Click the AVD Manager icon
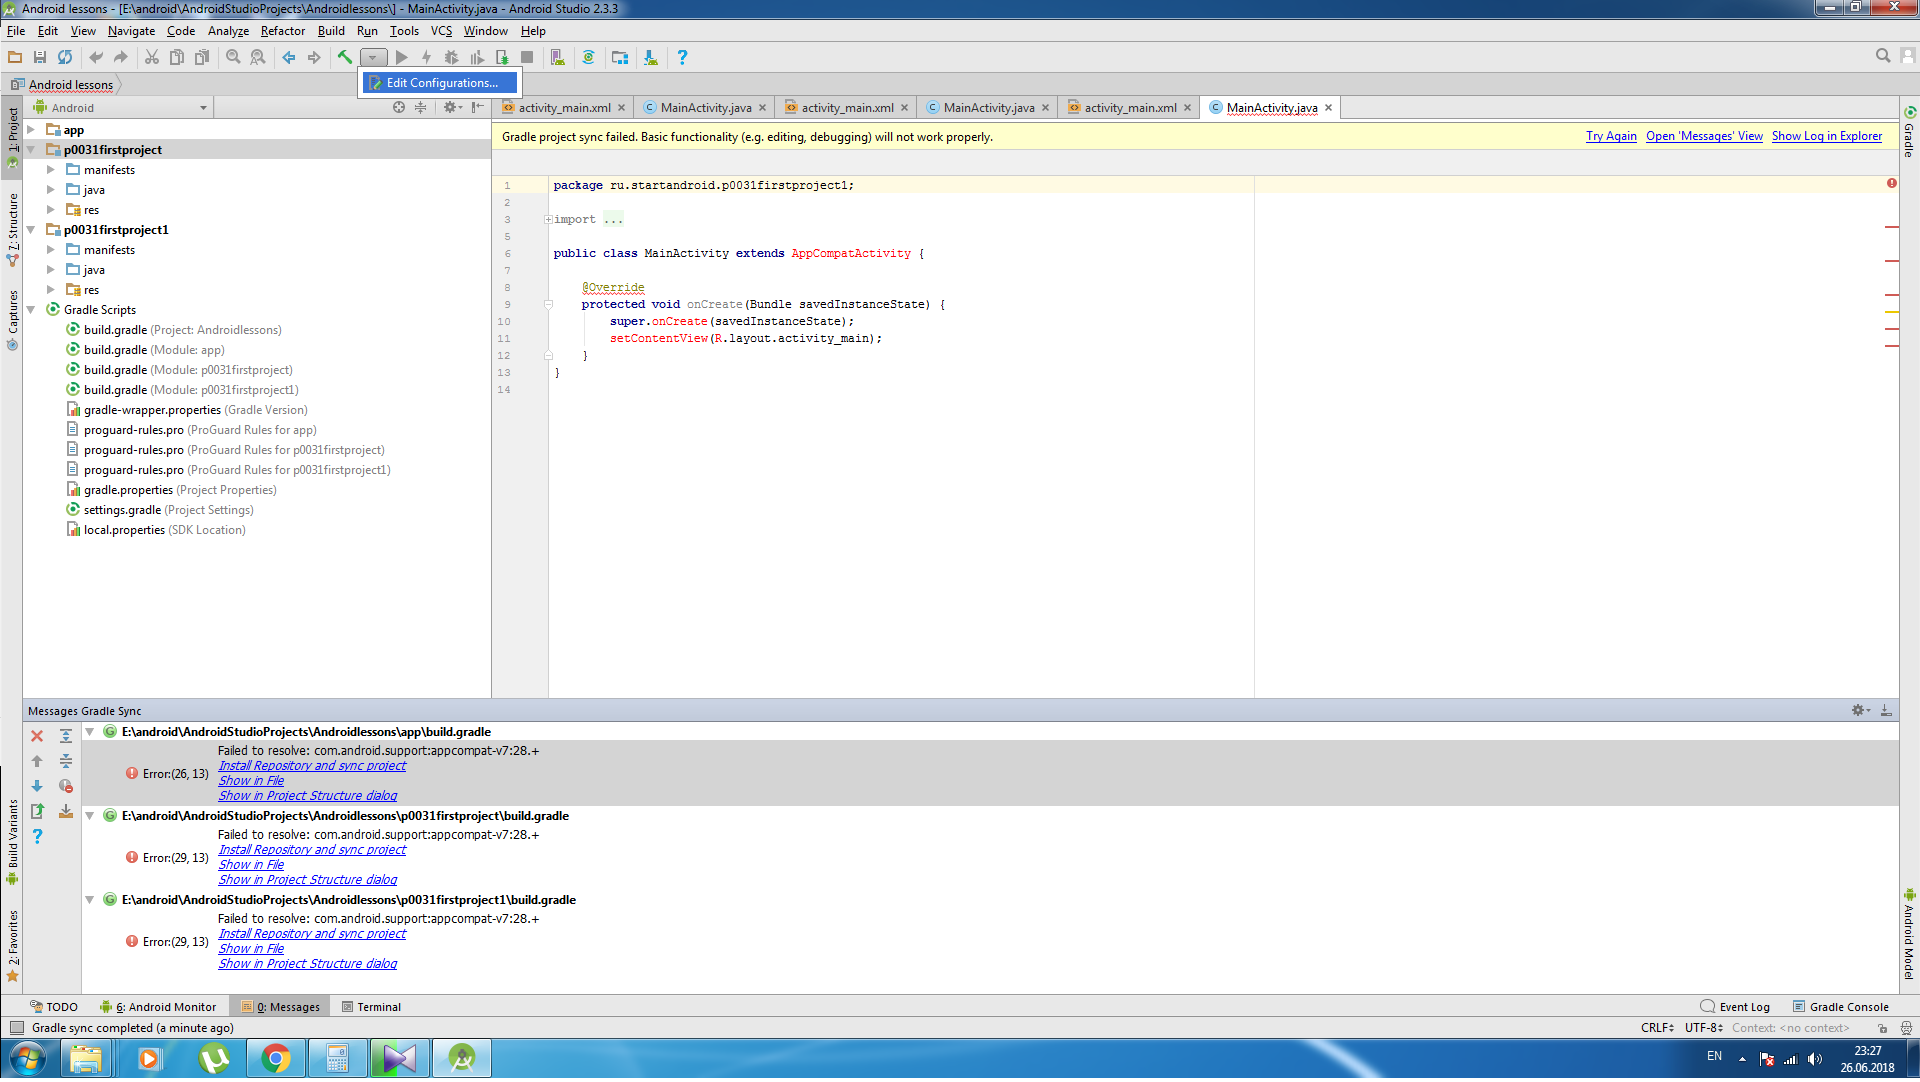Viewport: 1920px width, 1082px height. tap(558, 58)
